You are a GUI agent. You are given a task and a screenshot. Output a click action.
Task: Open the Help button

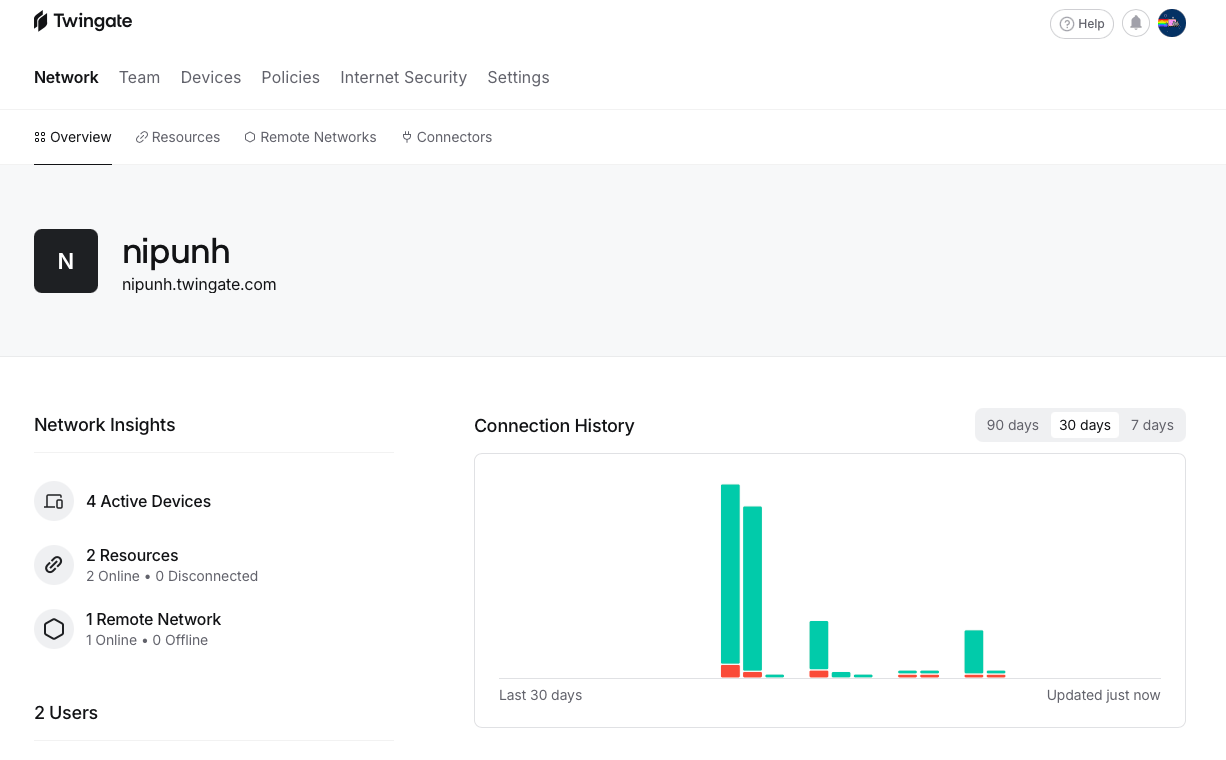tap(1081, 24)
